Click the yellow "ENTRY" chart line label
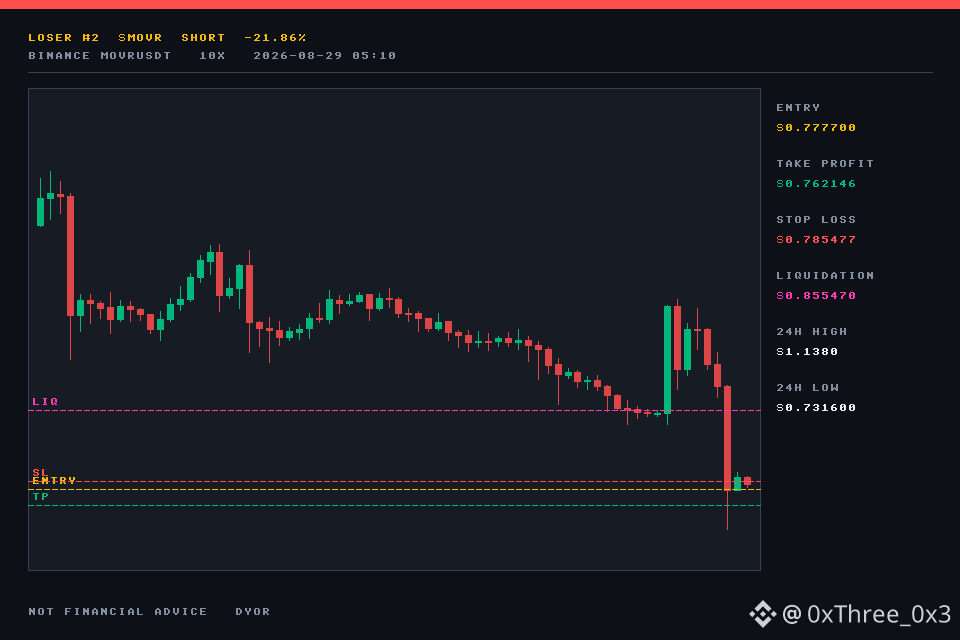This screenshot has height=640, width=960. [x=54, y=481]
